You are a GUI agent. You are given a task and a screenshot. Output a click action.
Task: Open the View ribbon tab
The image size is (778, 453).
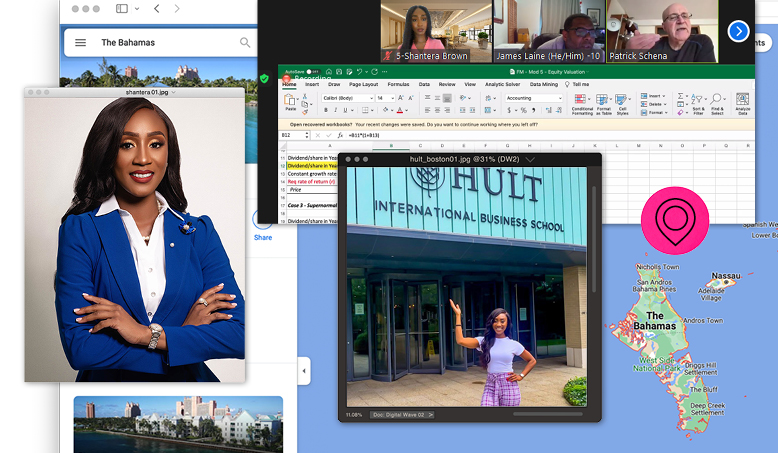click(x=470, y=84)
